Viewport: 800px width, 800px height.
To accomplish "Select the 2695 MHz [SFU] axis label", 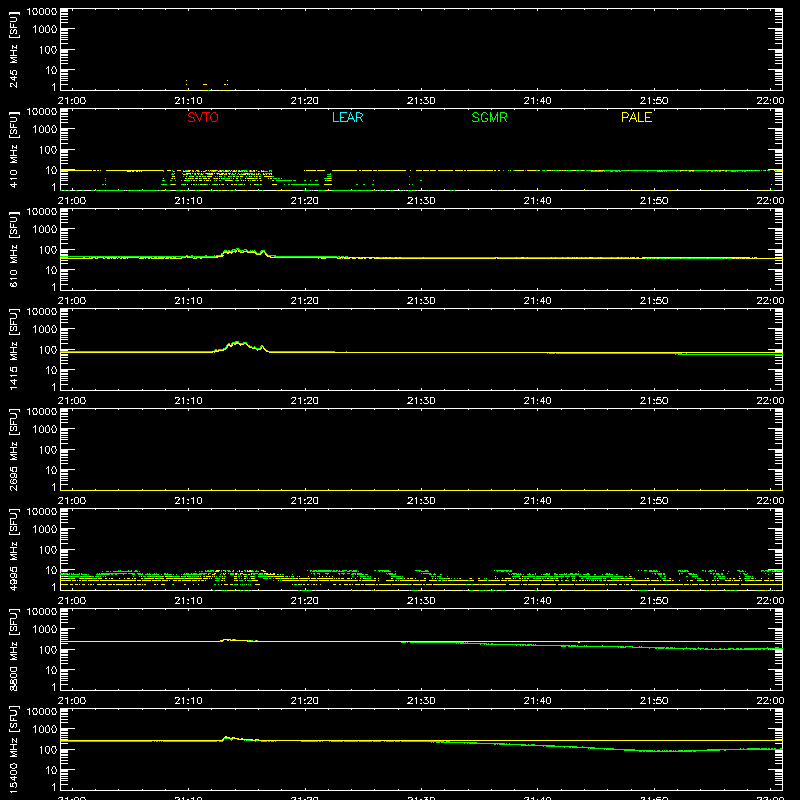I will (13, 449).
